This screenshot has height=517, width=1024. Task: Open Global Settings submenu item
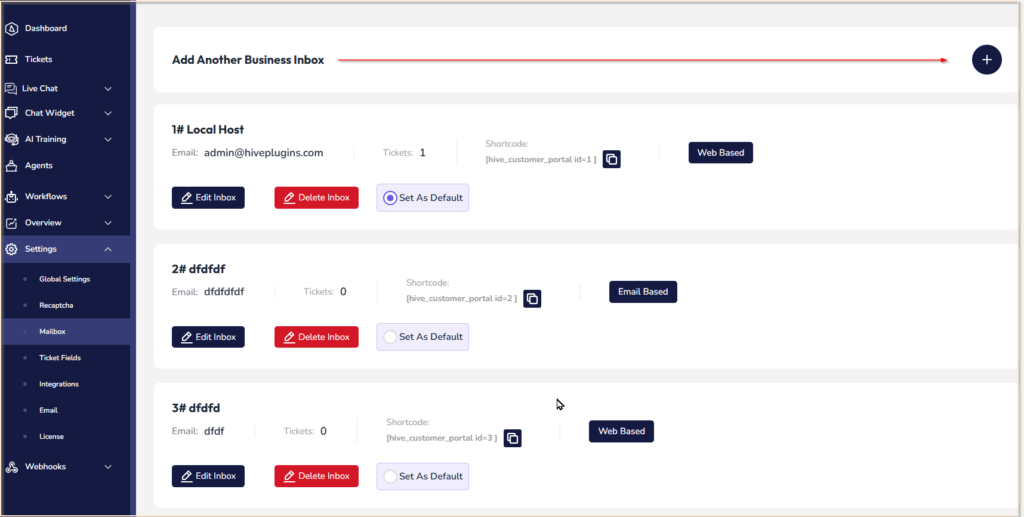(x=65, y=279)
